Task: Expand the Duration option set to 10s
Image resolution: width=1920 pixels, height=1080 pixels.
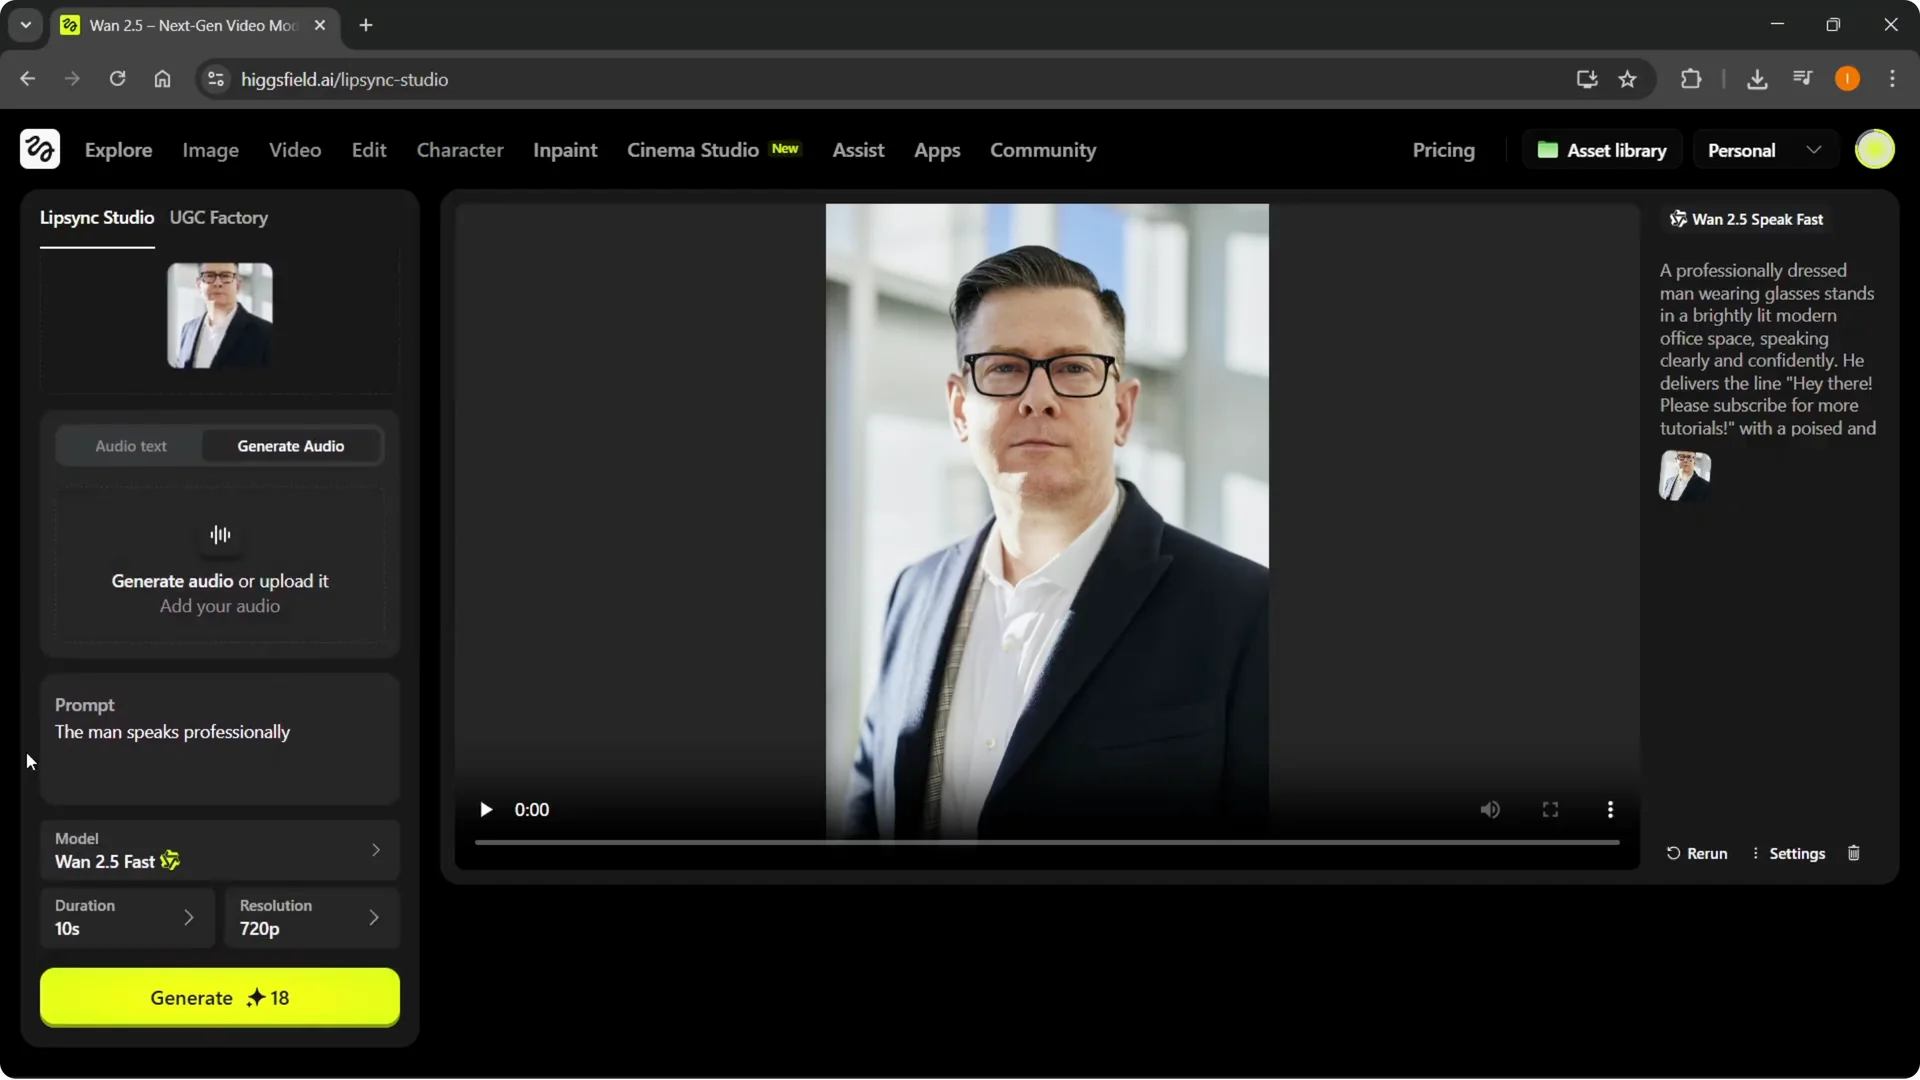Action: coord(127,917)
